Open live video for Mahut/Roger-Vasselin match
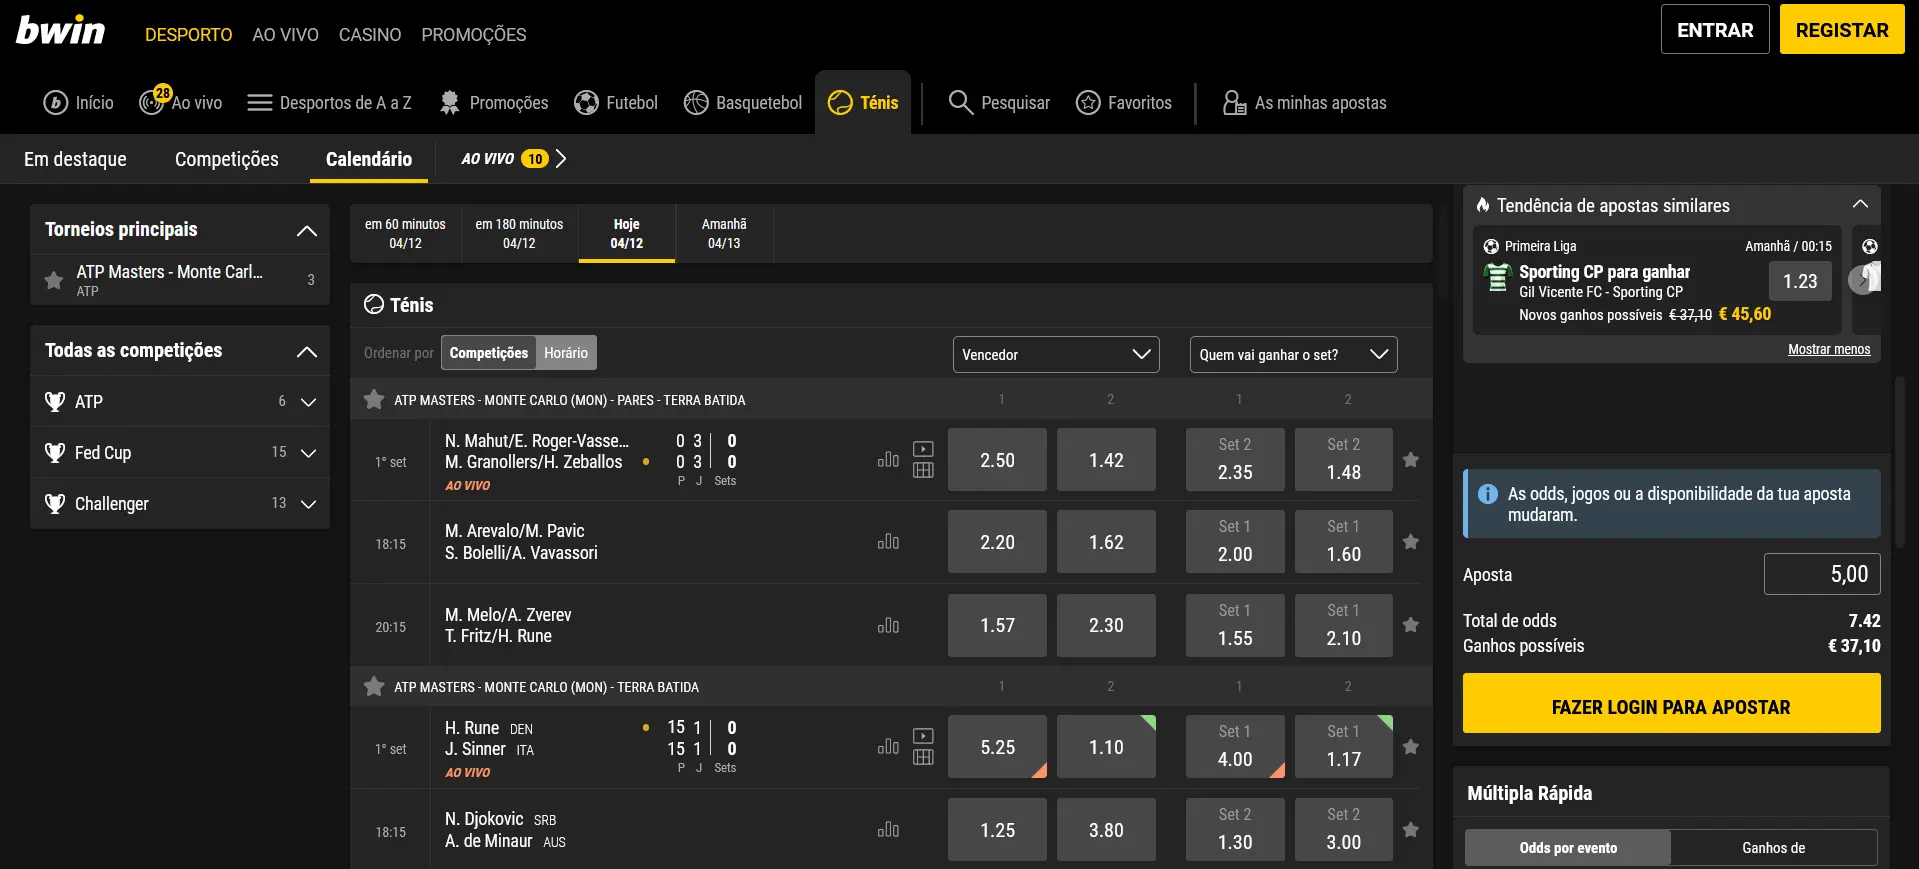 tap(923, 449)
